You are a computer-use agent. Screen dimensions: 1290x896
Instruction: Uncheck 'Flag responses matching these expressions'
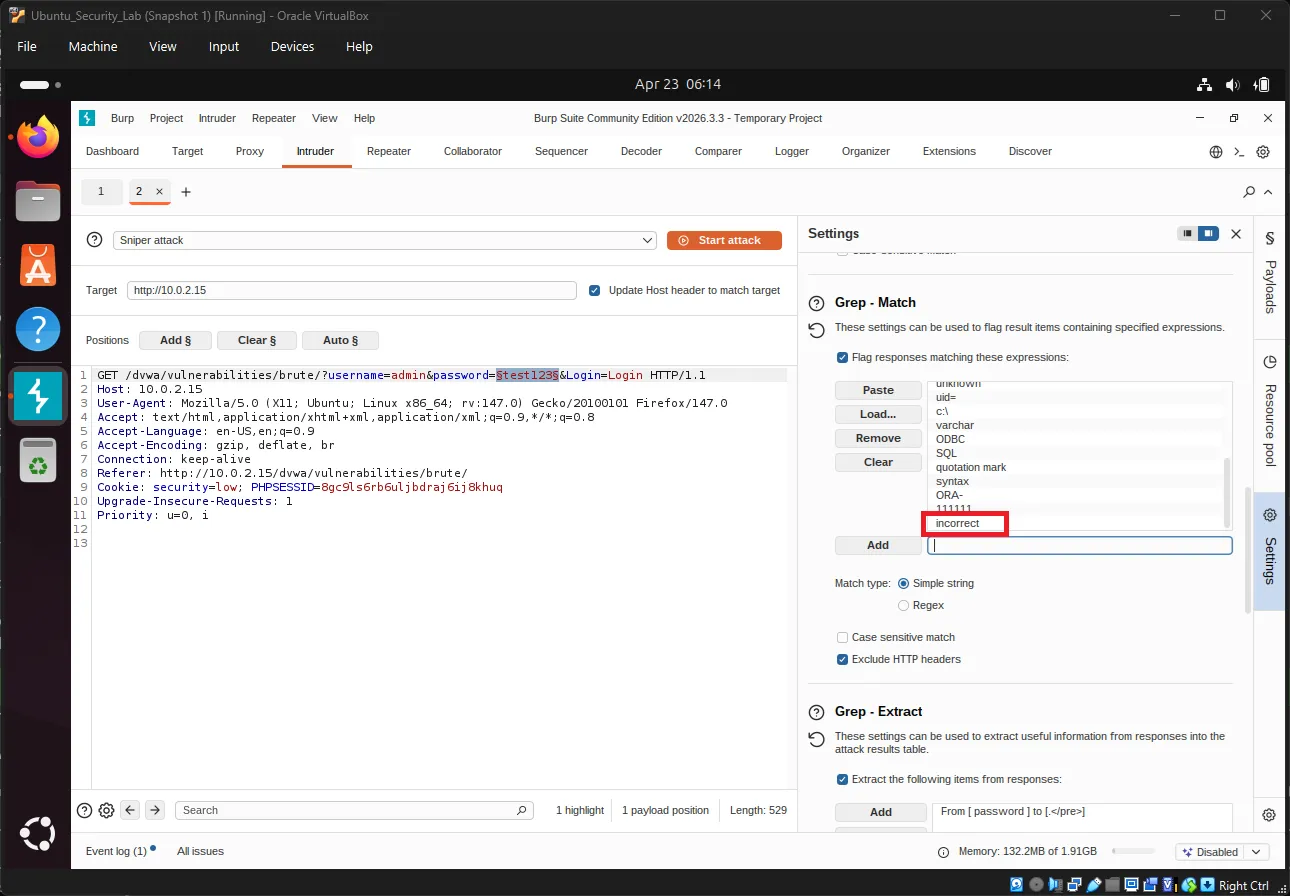coord(842,357)
